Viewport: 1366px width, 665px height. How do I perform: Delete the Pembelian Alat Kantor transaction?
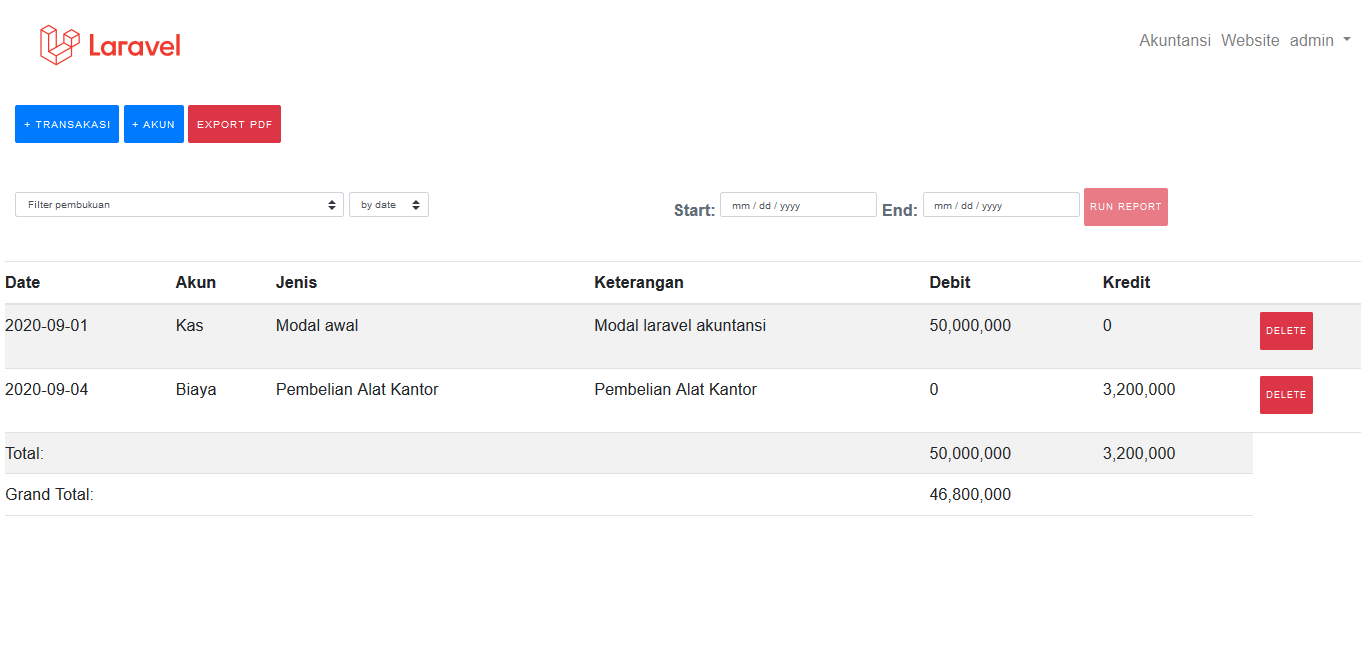click(1285, 395)
